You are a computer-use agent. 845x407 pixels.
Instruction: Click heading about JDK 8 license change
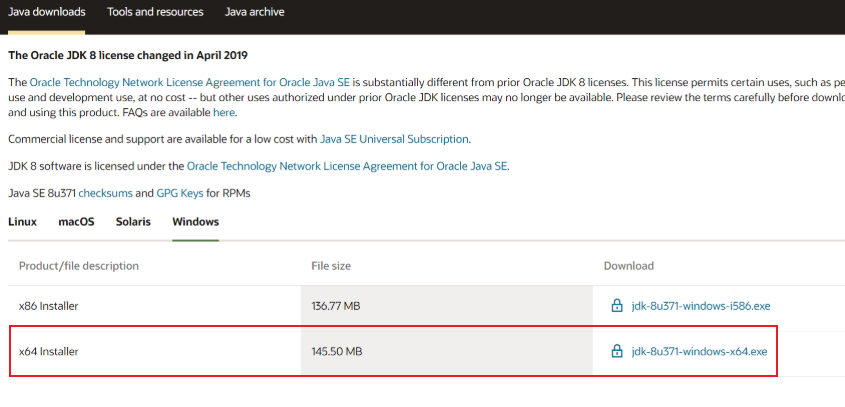(128, 55)
